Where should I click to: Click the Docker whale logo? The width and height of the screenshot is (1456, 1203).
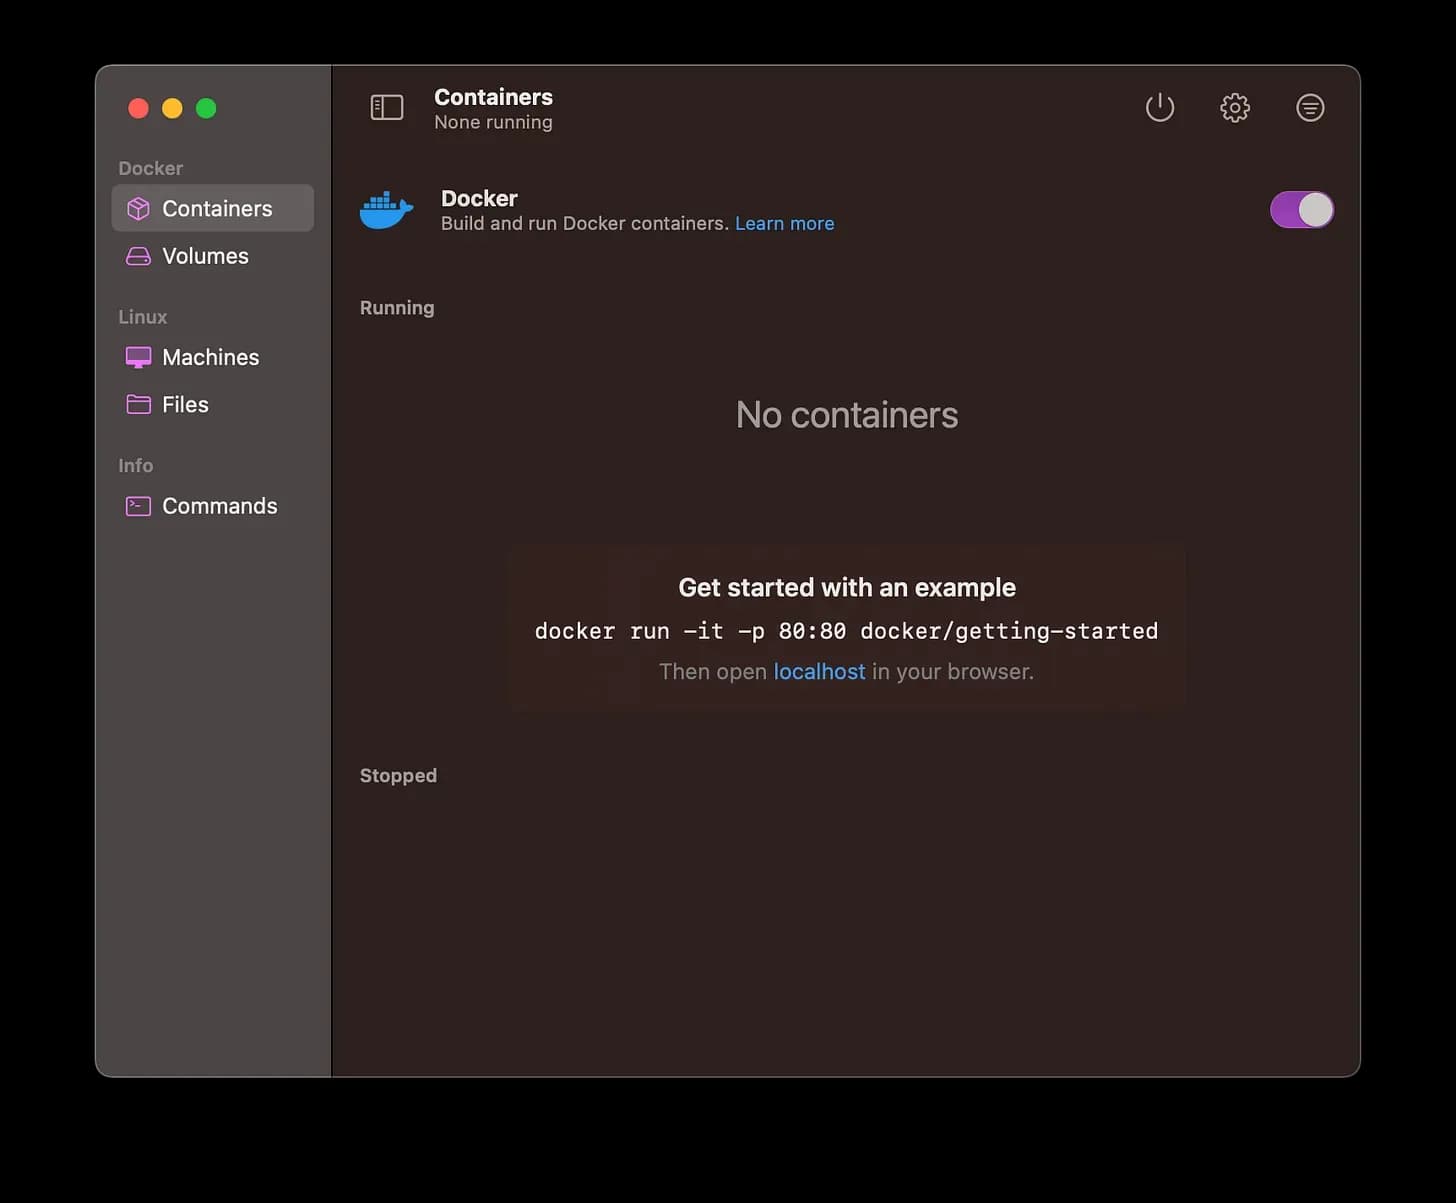386,210
